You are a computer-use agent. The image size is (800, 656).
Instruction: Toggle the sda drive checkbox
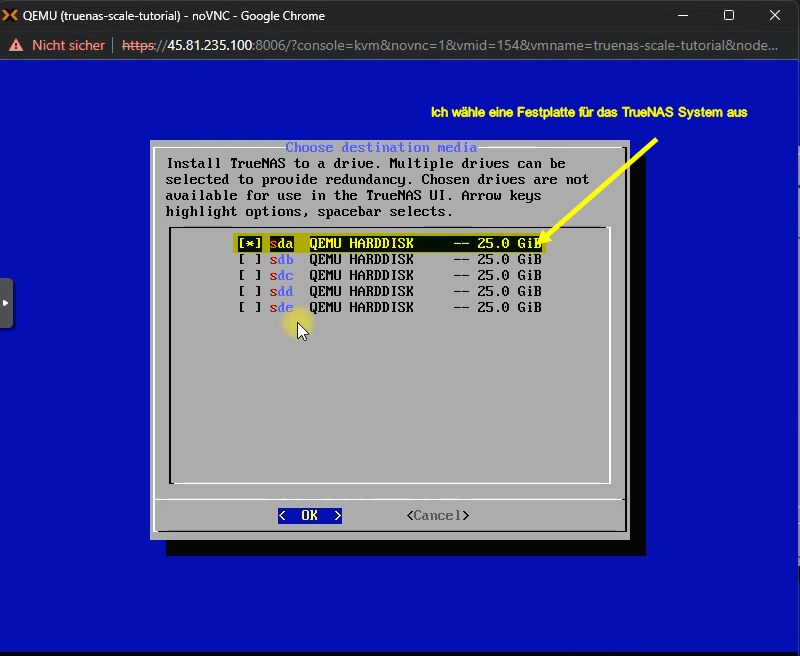[250, 243]
